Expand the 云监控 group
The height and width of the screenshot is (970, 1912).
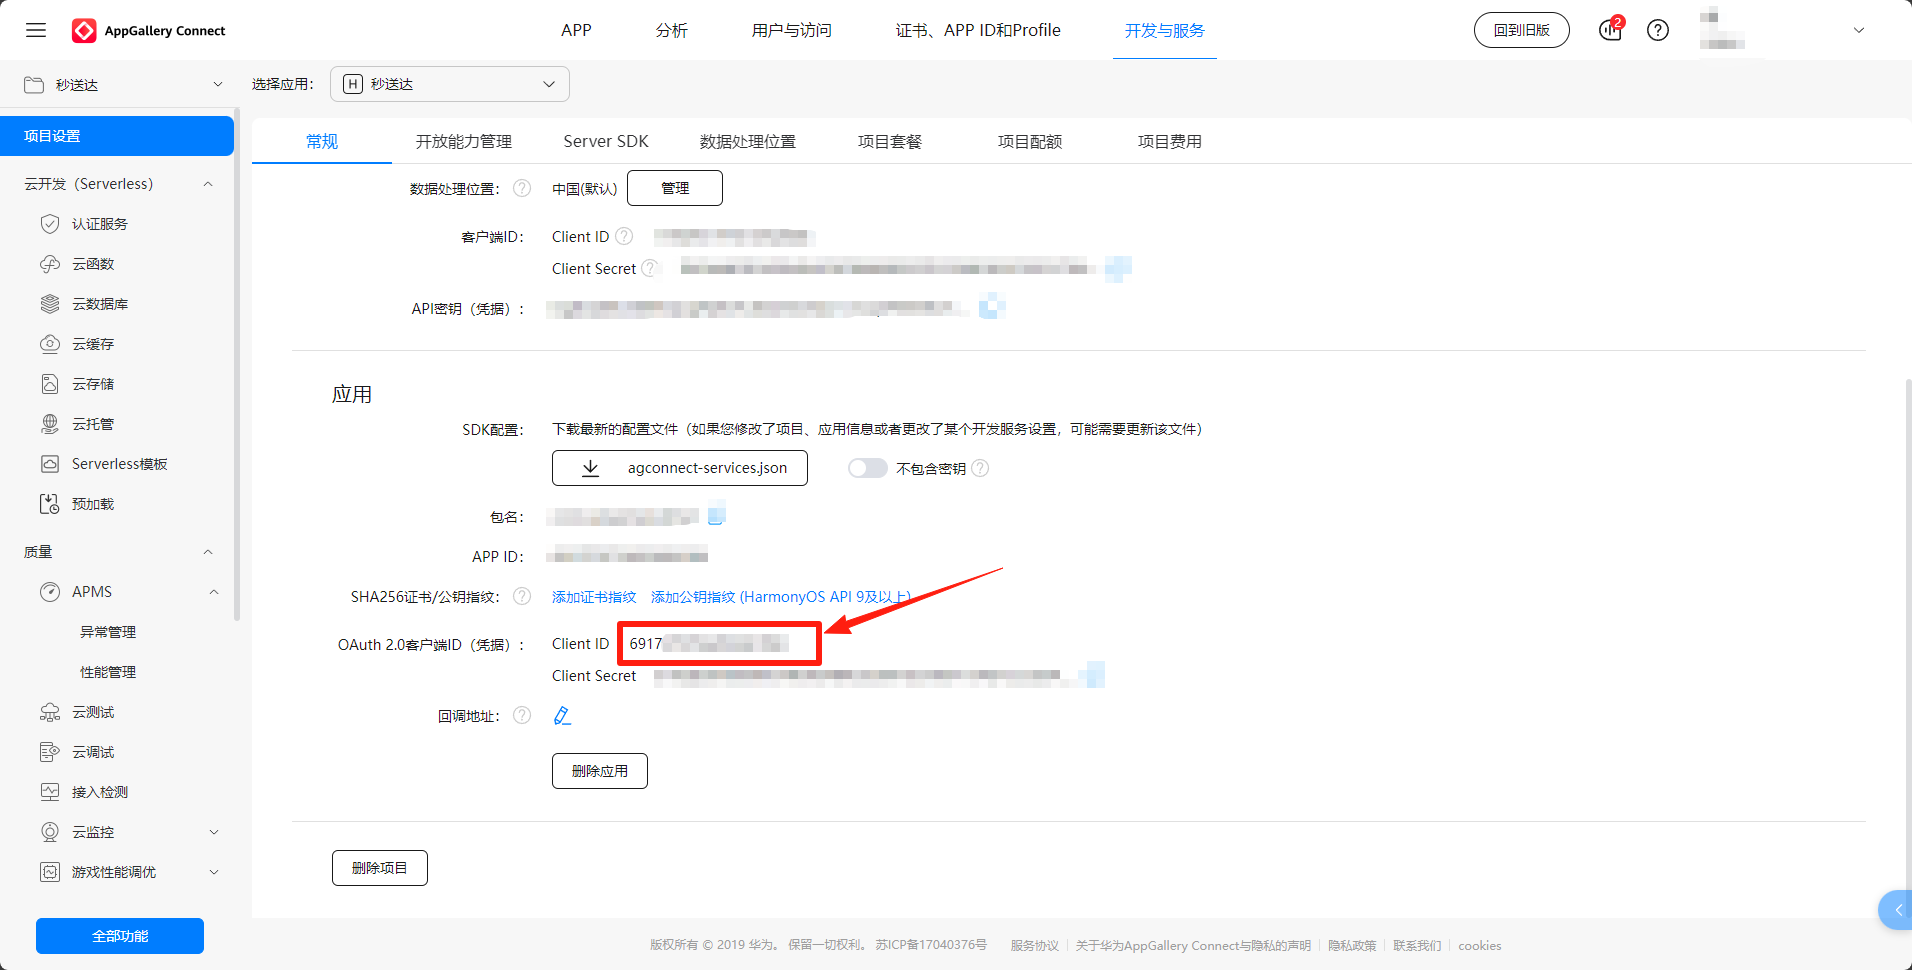(214, 832)
